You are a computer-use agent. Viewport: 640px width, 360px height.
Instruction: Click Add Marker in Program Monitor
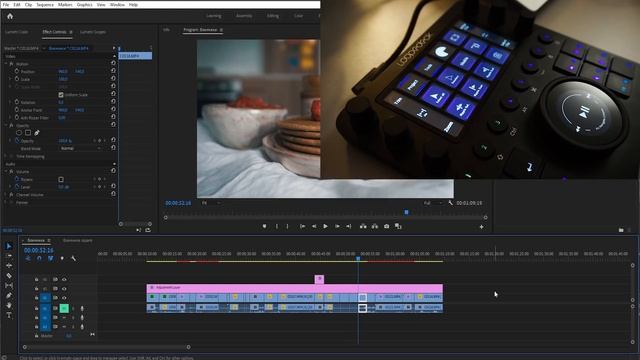264,226
